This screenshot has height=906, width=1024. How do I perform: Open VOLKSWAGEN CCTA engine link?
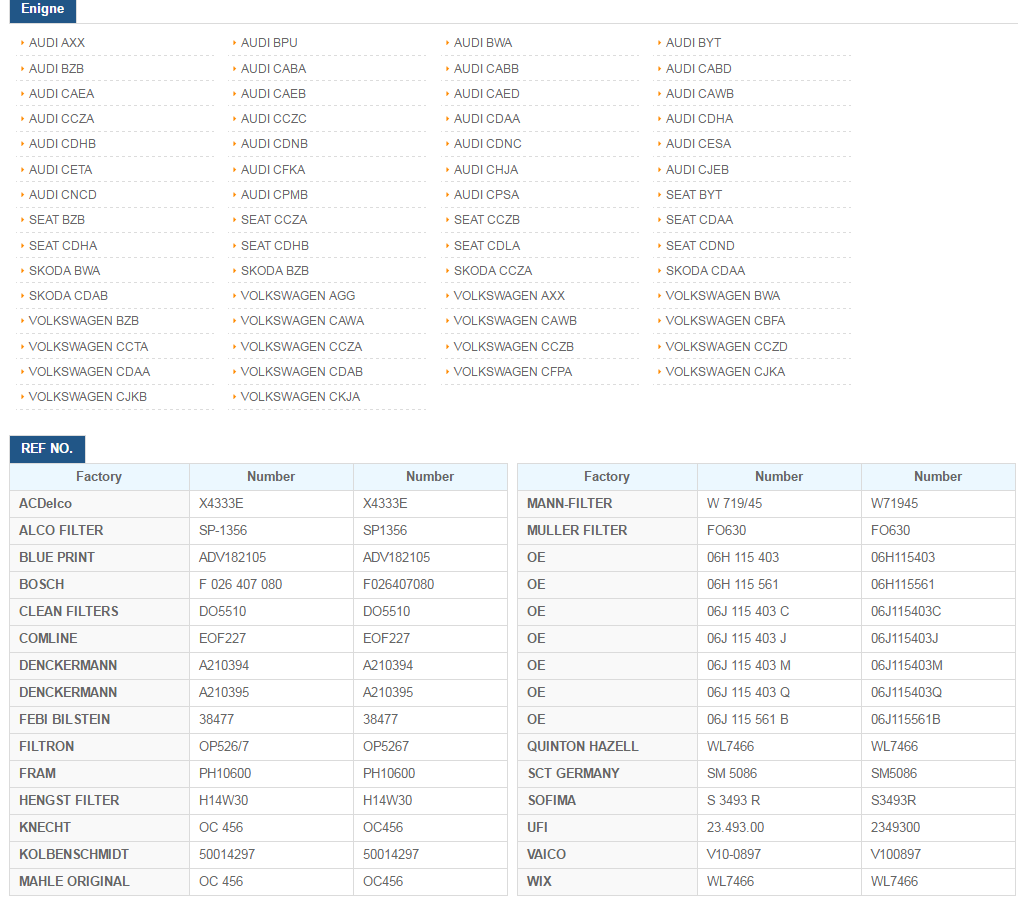click(x=88, y=347)
